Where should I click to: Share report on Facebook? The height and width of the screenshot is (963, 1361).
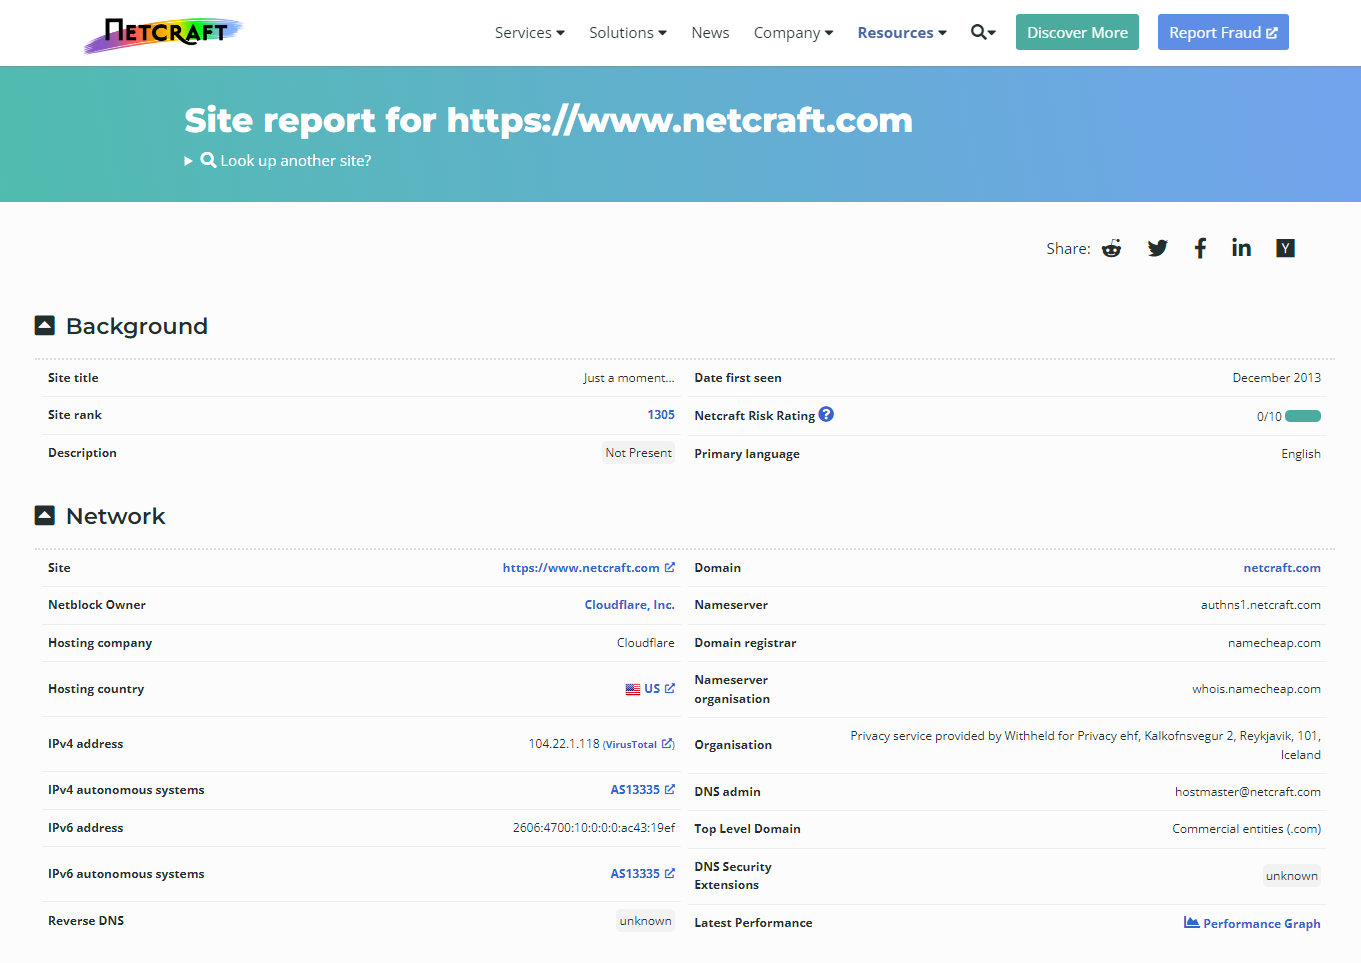1200,248
